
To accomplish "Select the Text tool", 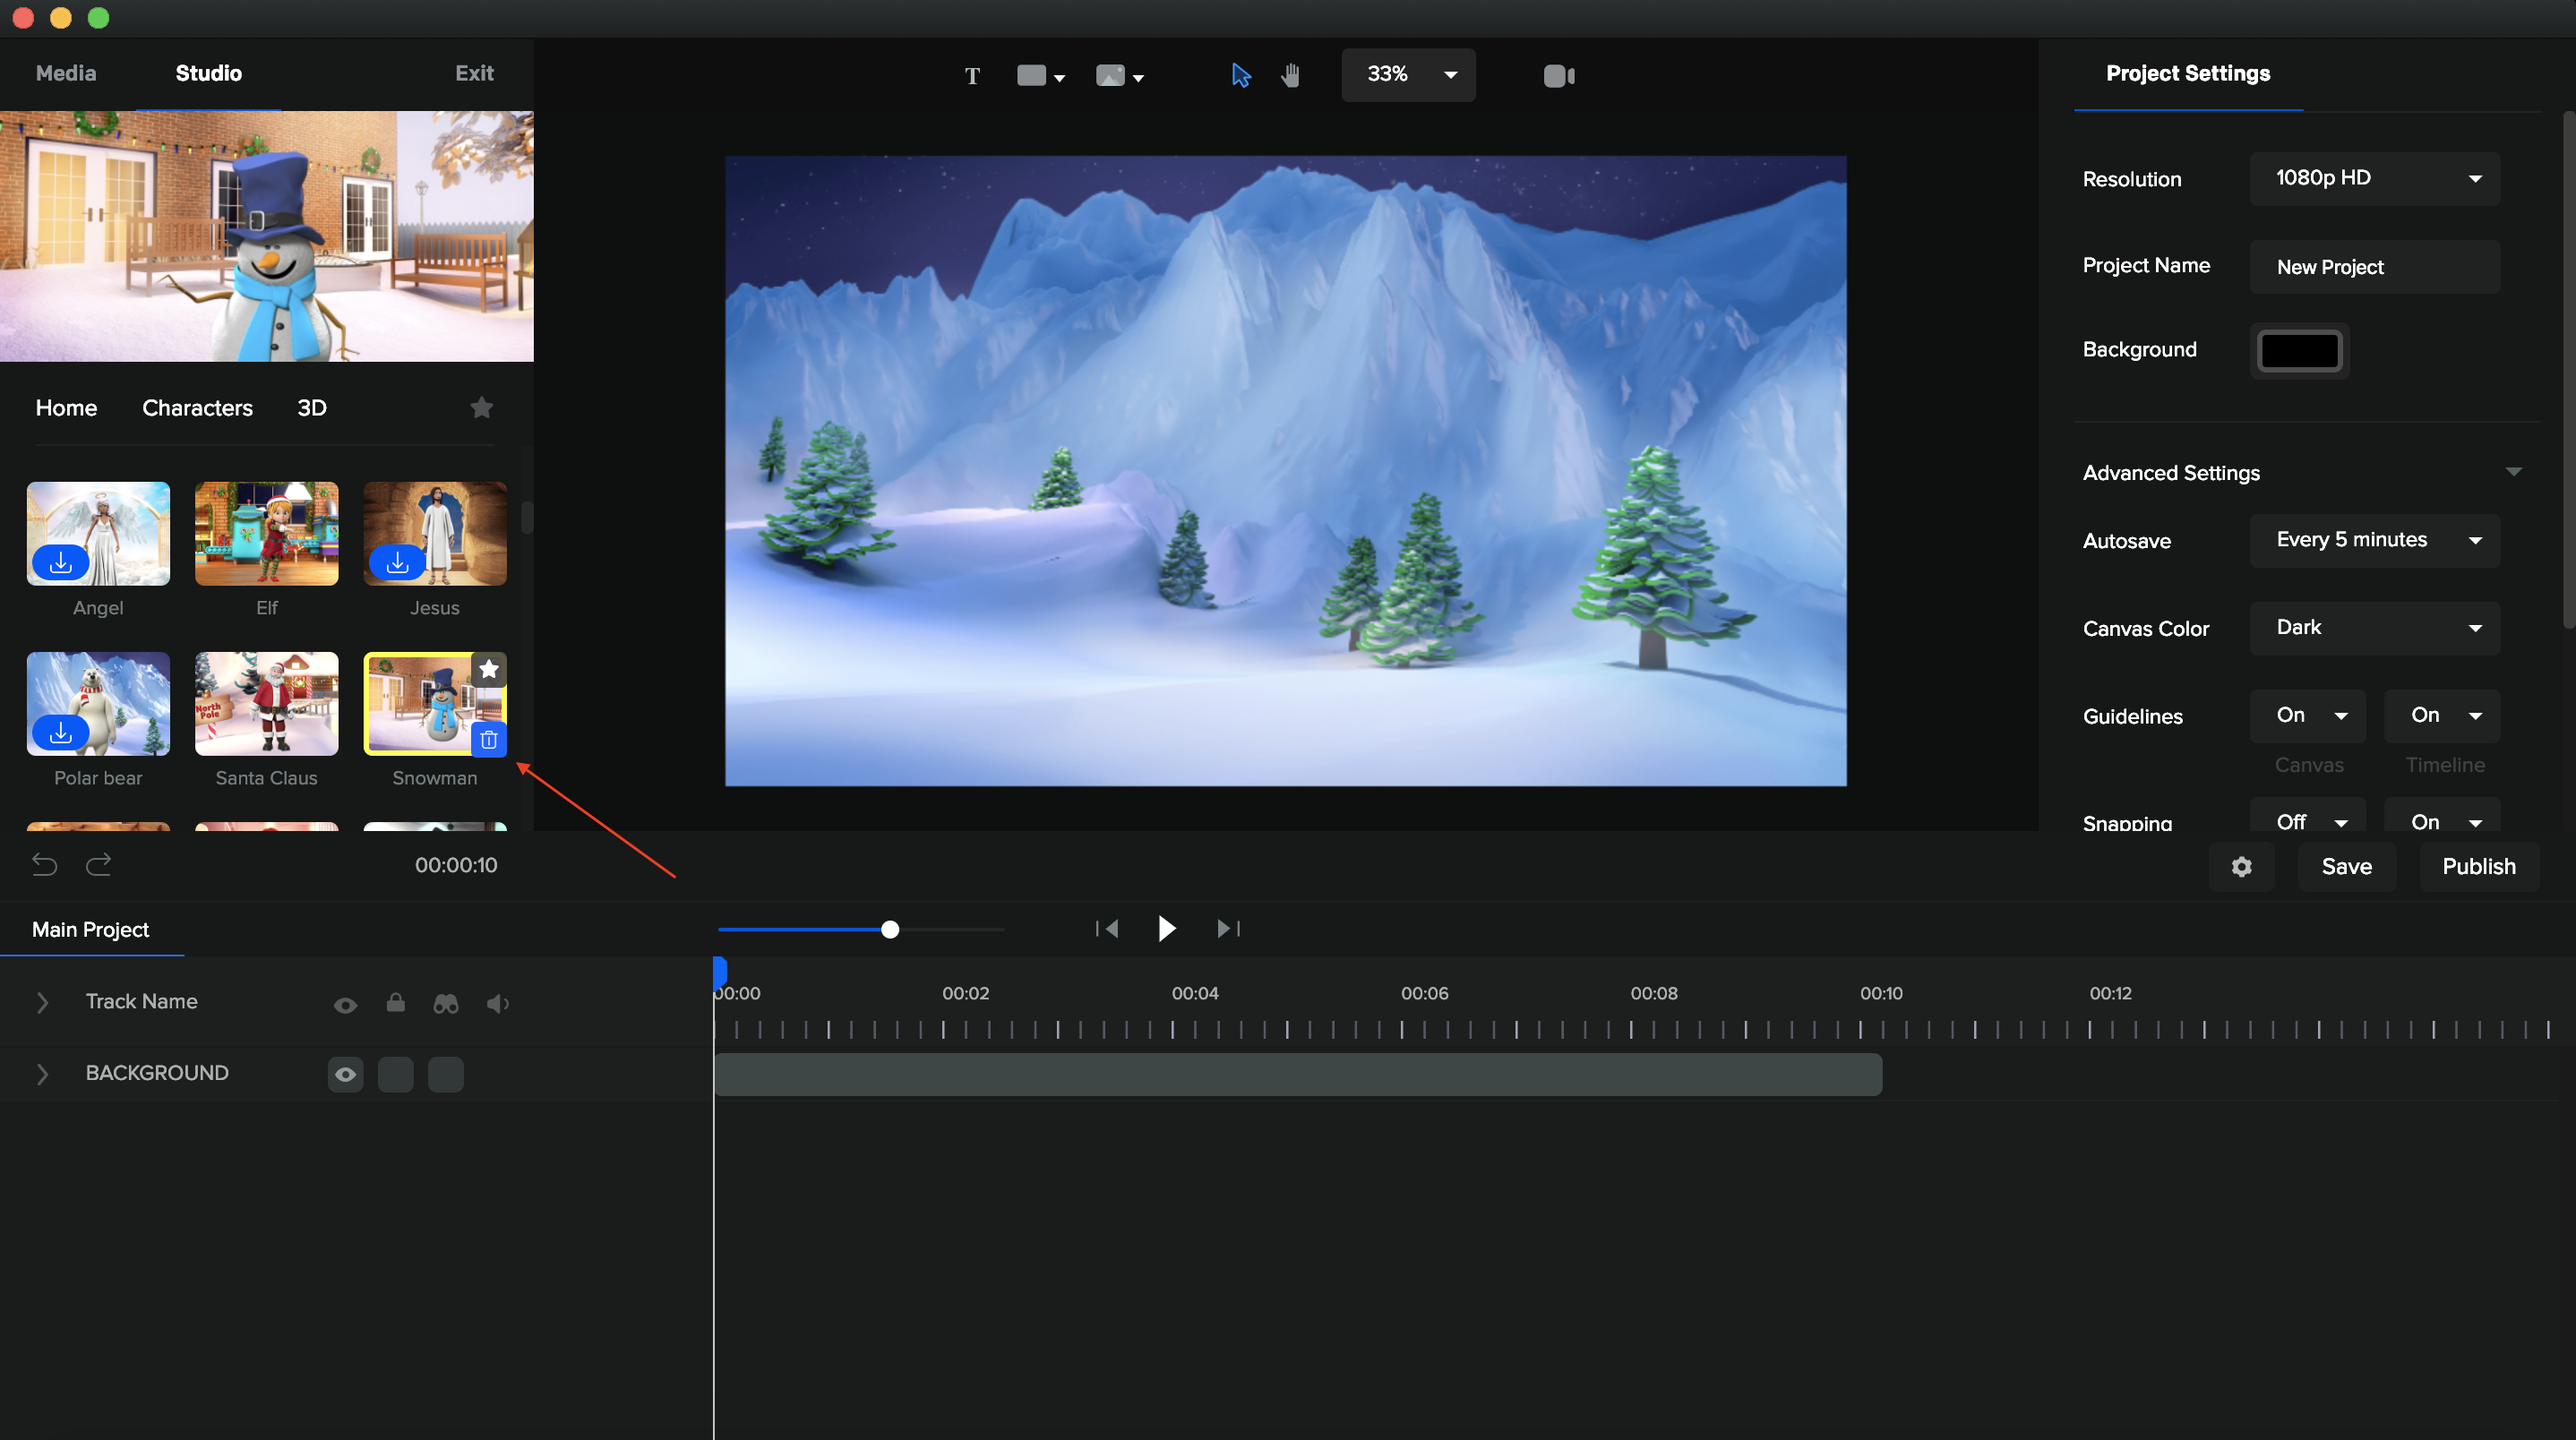I will [x=972, y=76].
